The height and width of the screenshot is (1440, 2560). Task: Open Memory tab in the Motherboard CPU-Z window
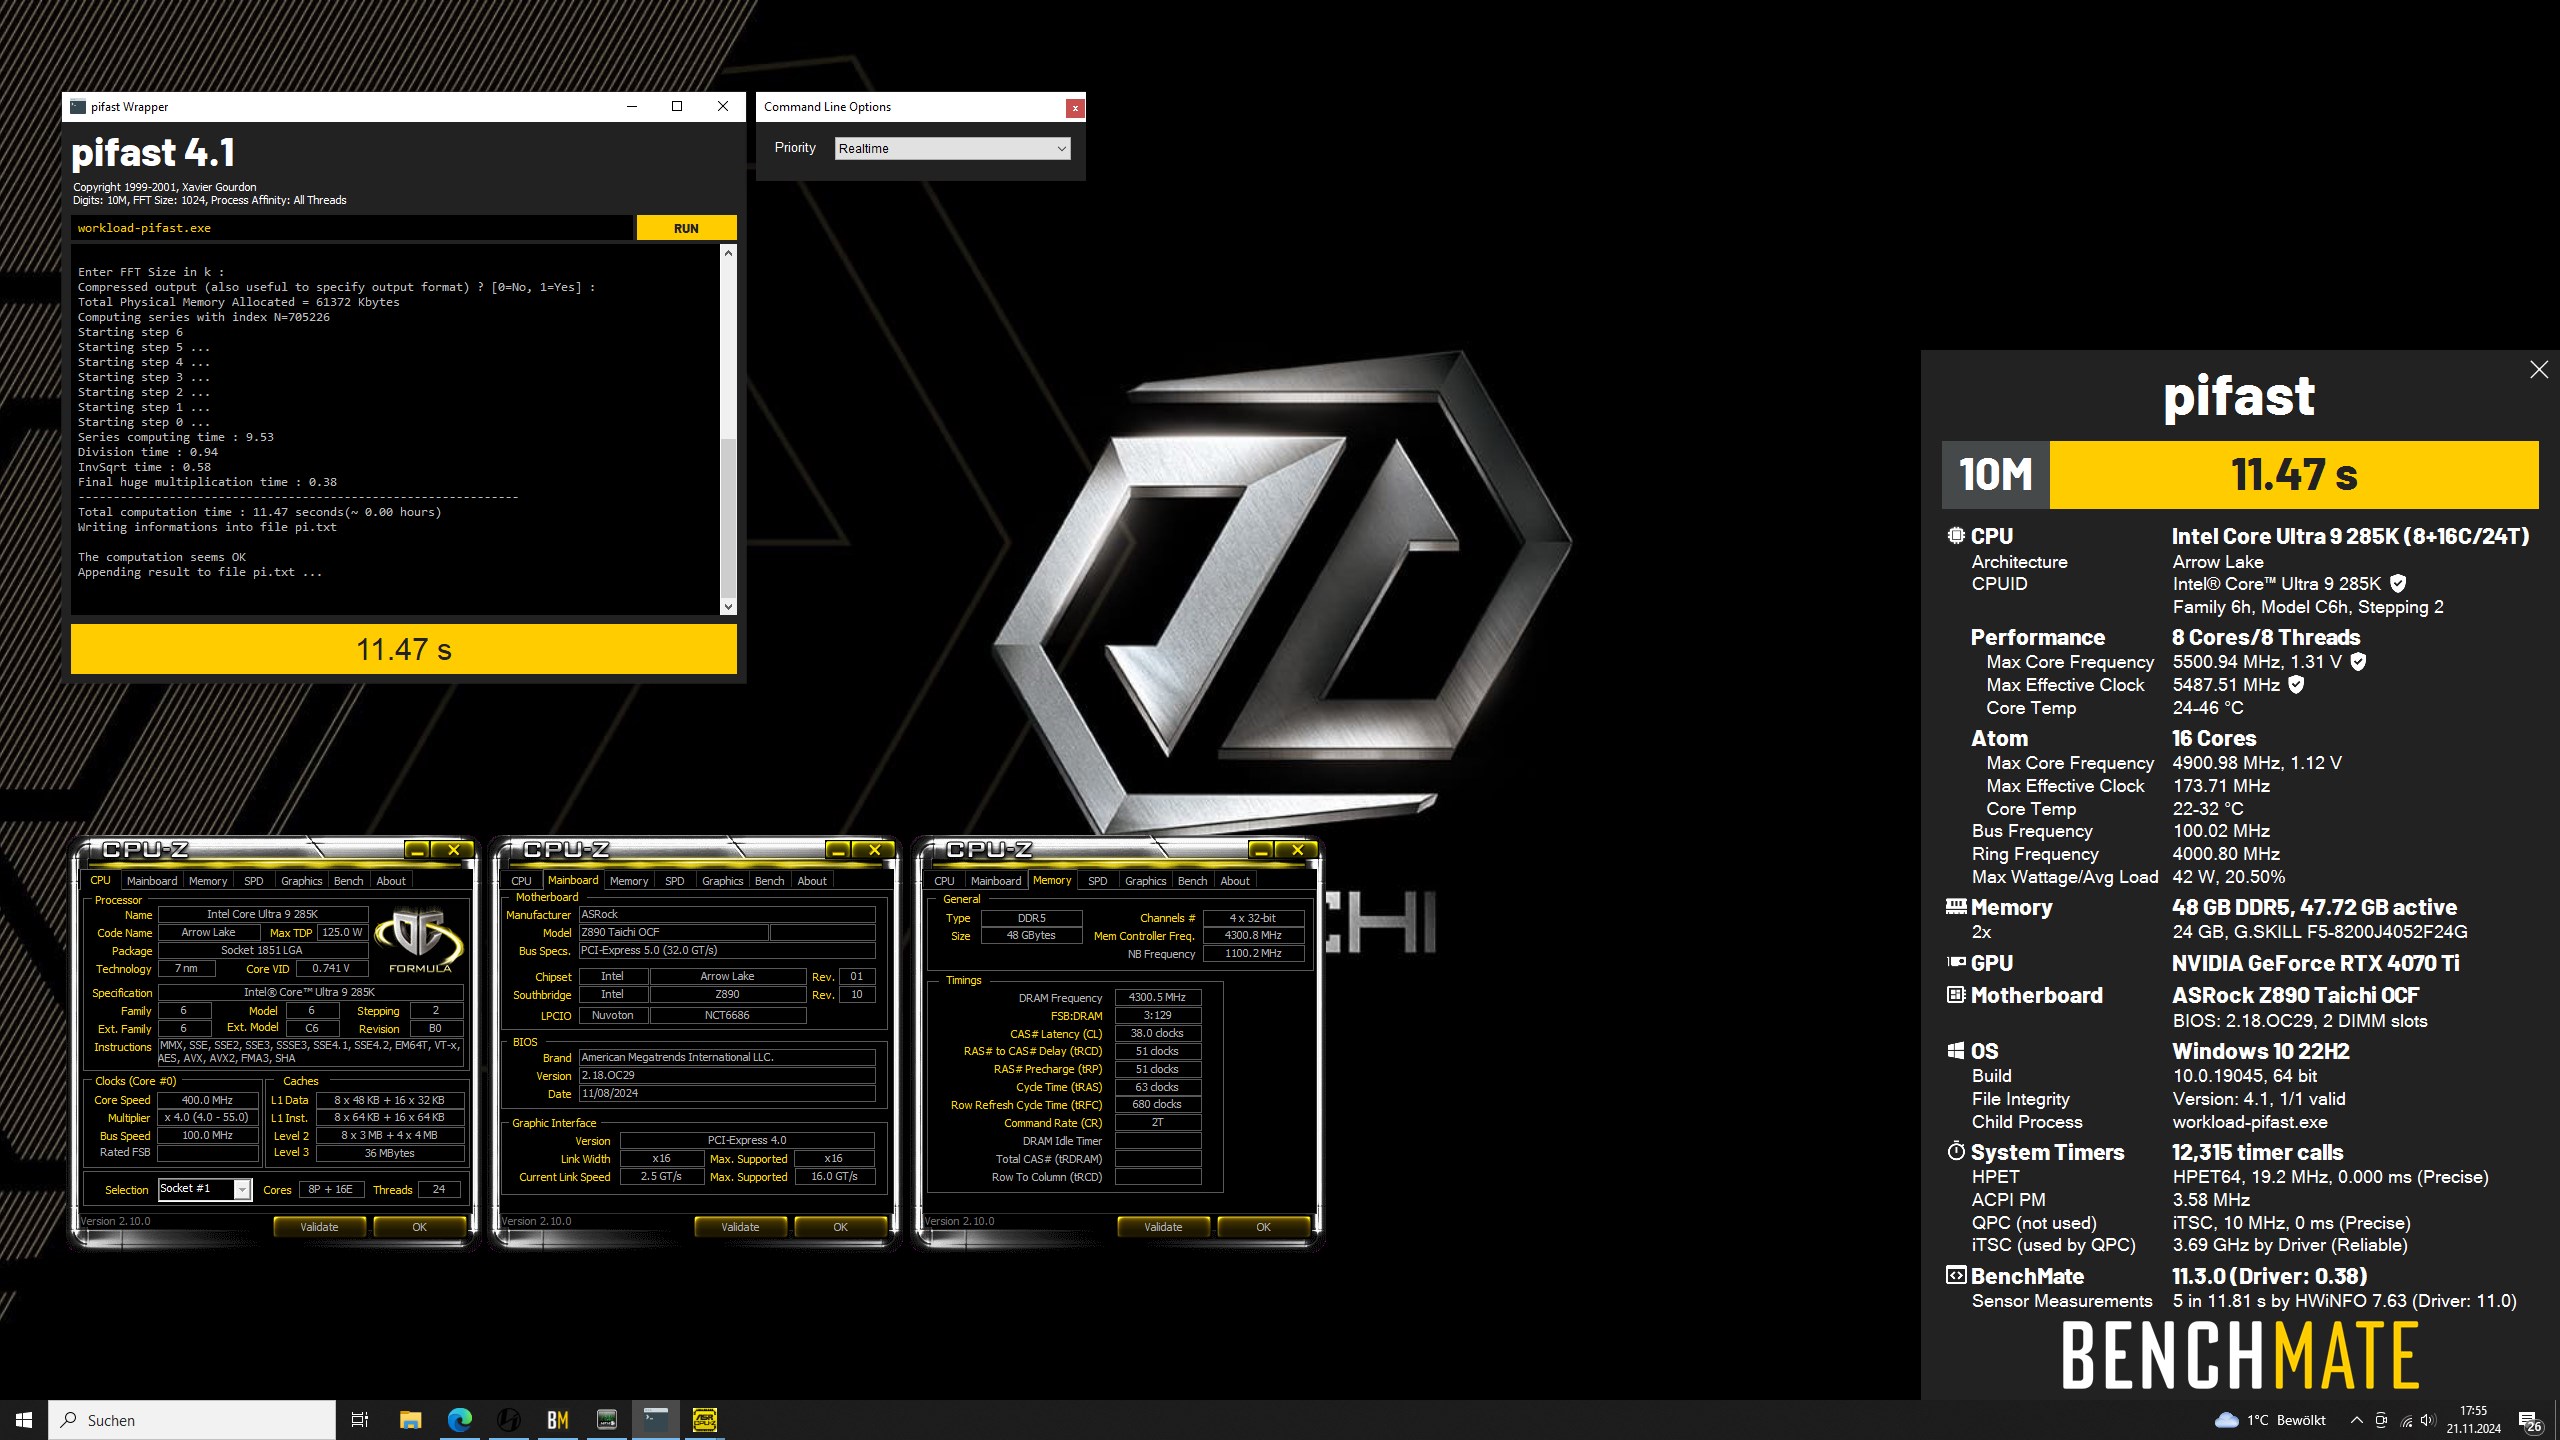(629, 881)
